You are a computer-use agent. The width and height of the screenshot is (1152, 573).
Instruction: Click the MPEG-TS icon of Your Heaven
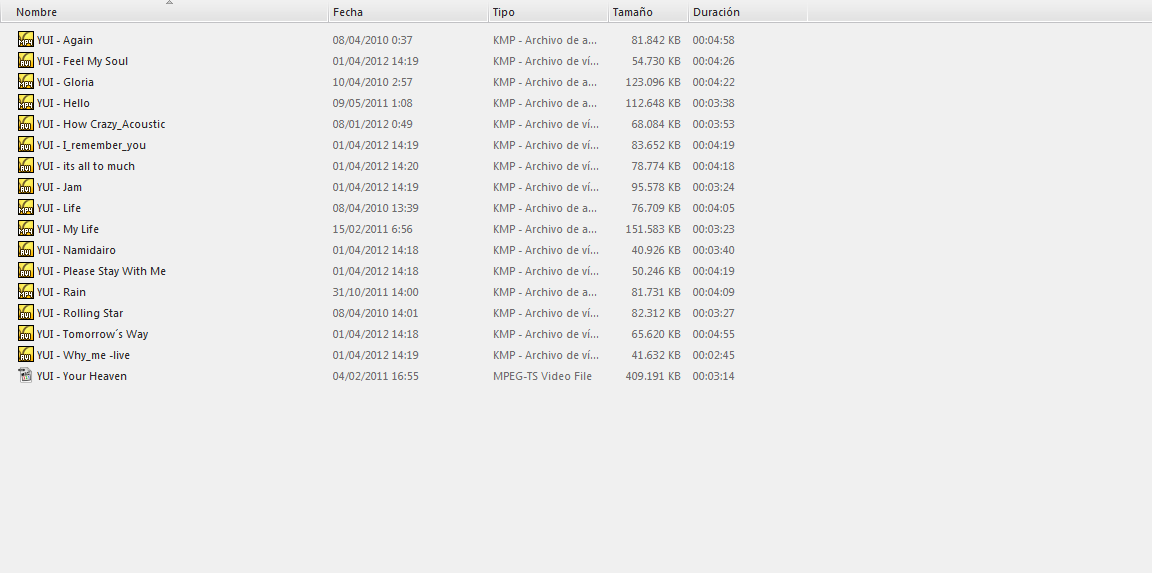[x=26, y=375]
